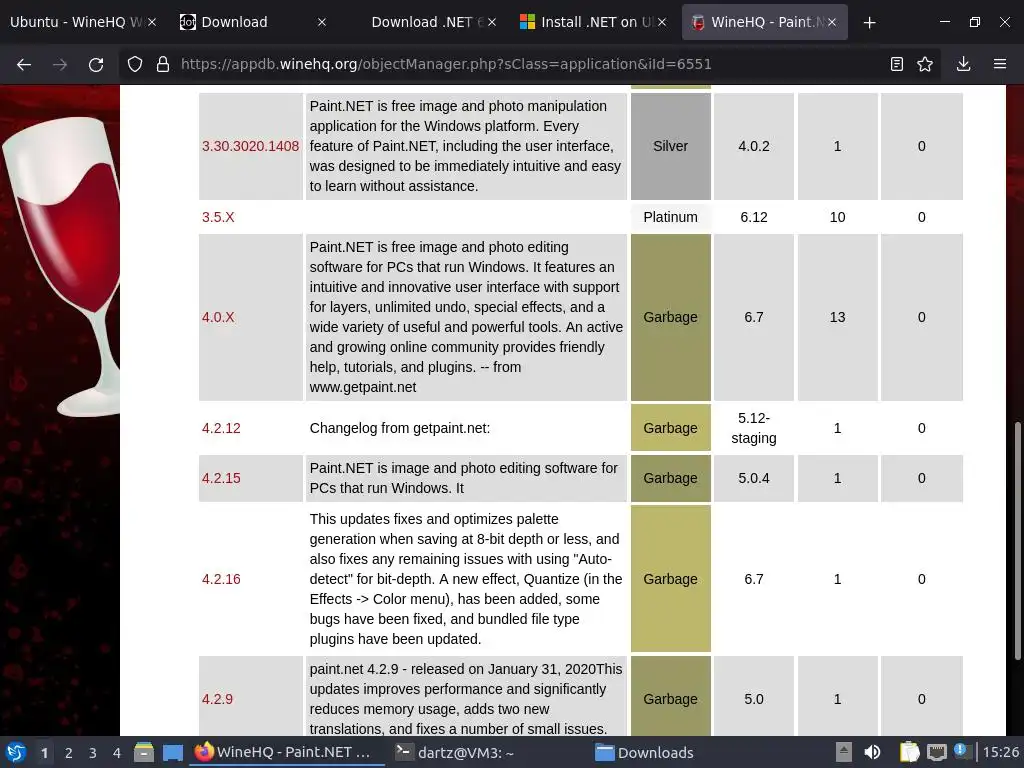This screenshot has width=1024, height=768.
Task: Switch to dartz@VM3 terminal window
Action: tap(488, 752)
